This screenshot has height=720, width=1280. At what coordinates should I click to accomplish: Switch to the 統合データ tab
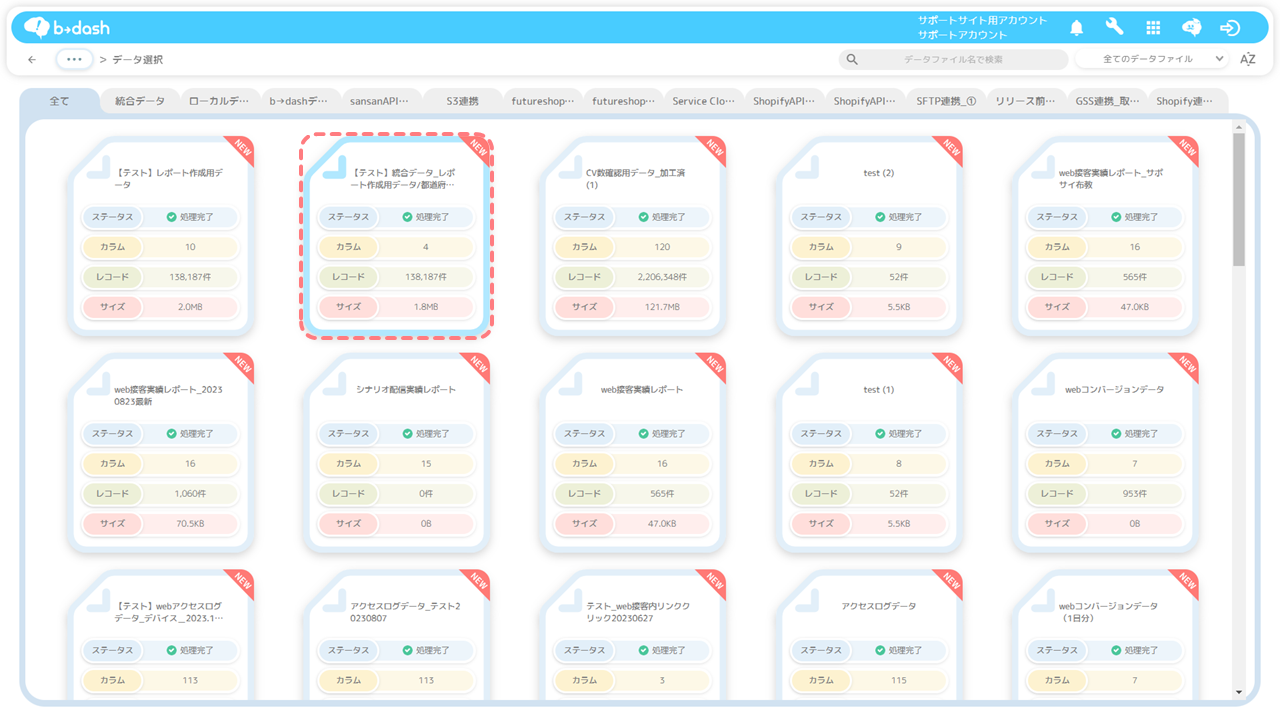(x=140, y=101)
